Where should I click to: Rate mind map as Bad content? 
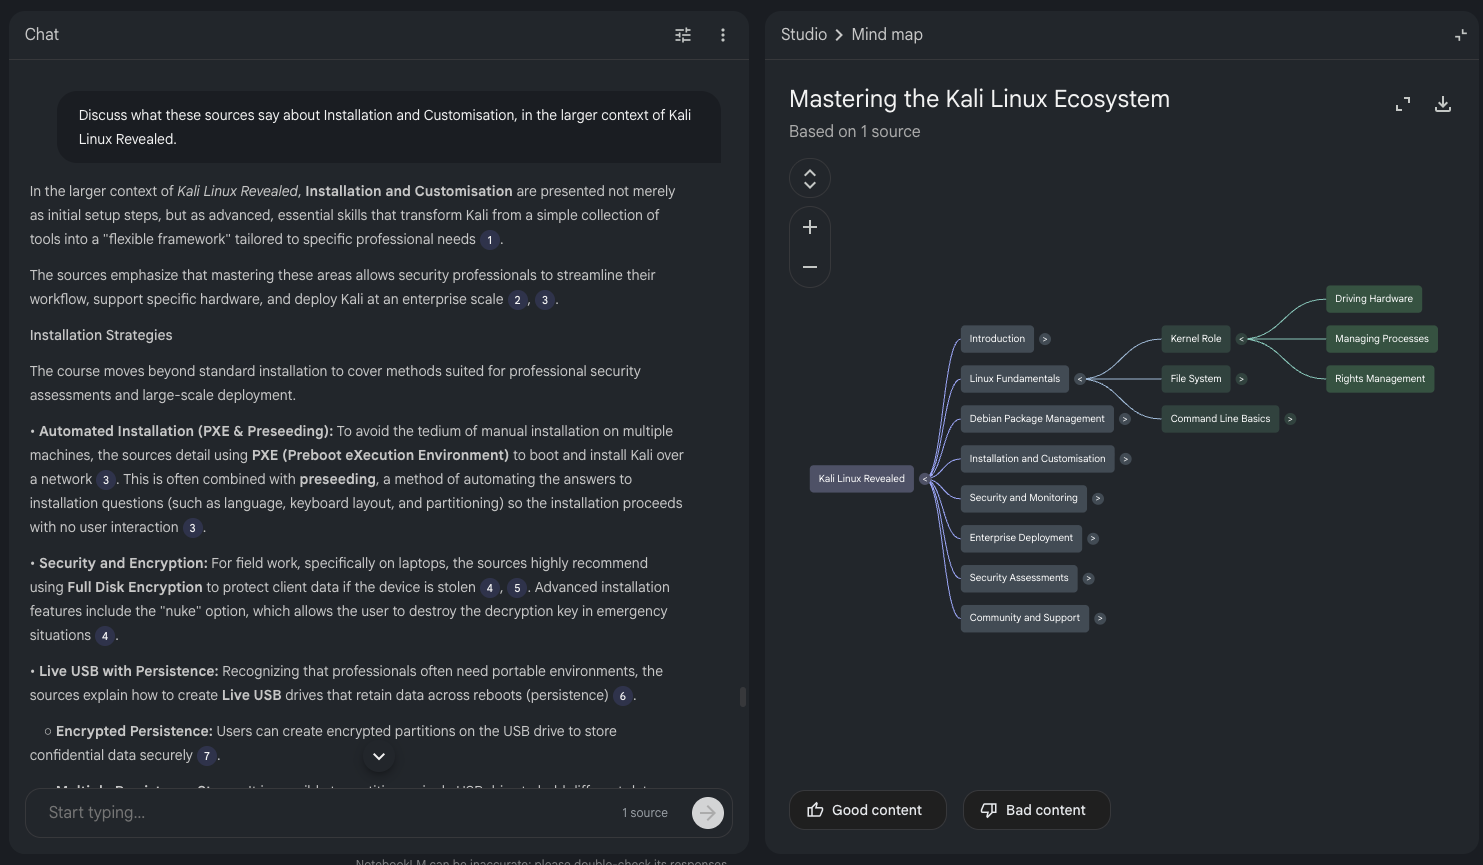pyautogui.click(x=1036, y=810)
